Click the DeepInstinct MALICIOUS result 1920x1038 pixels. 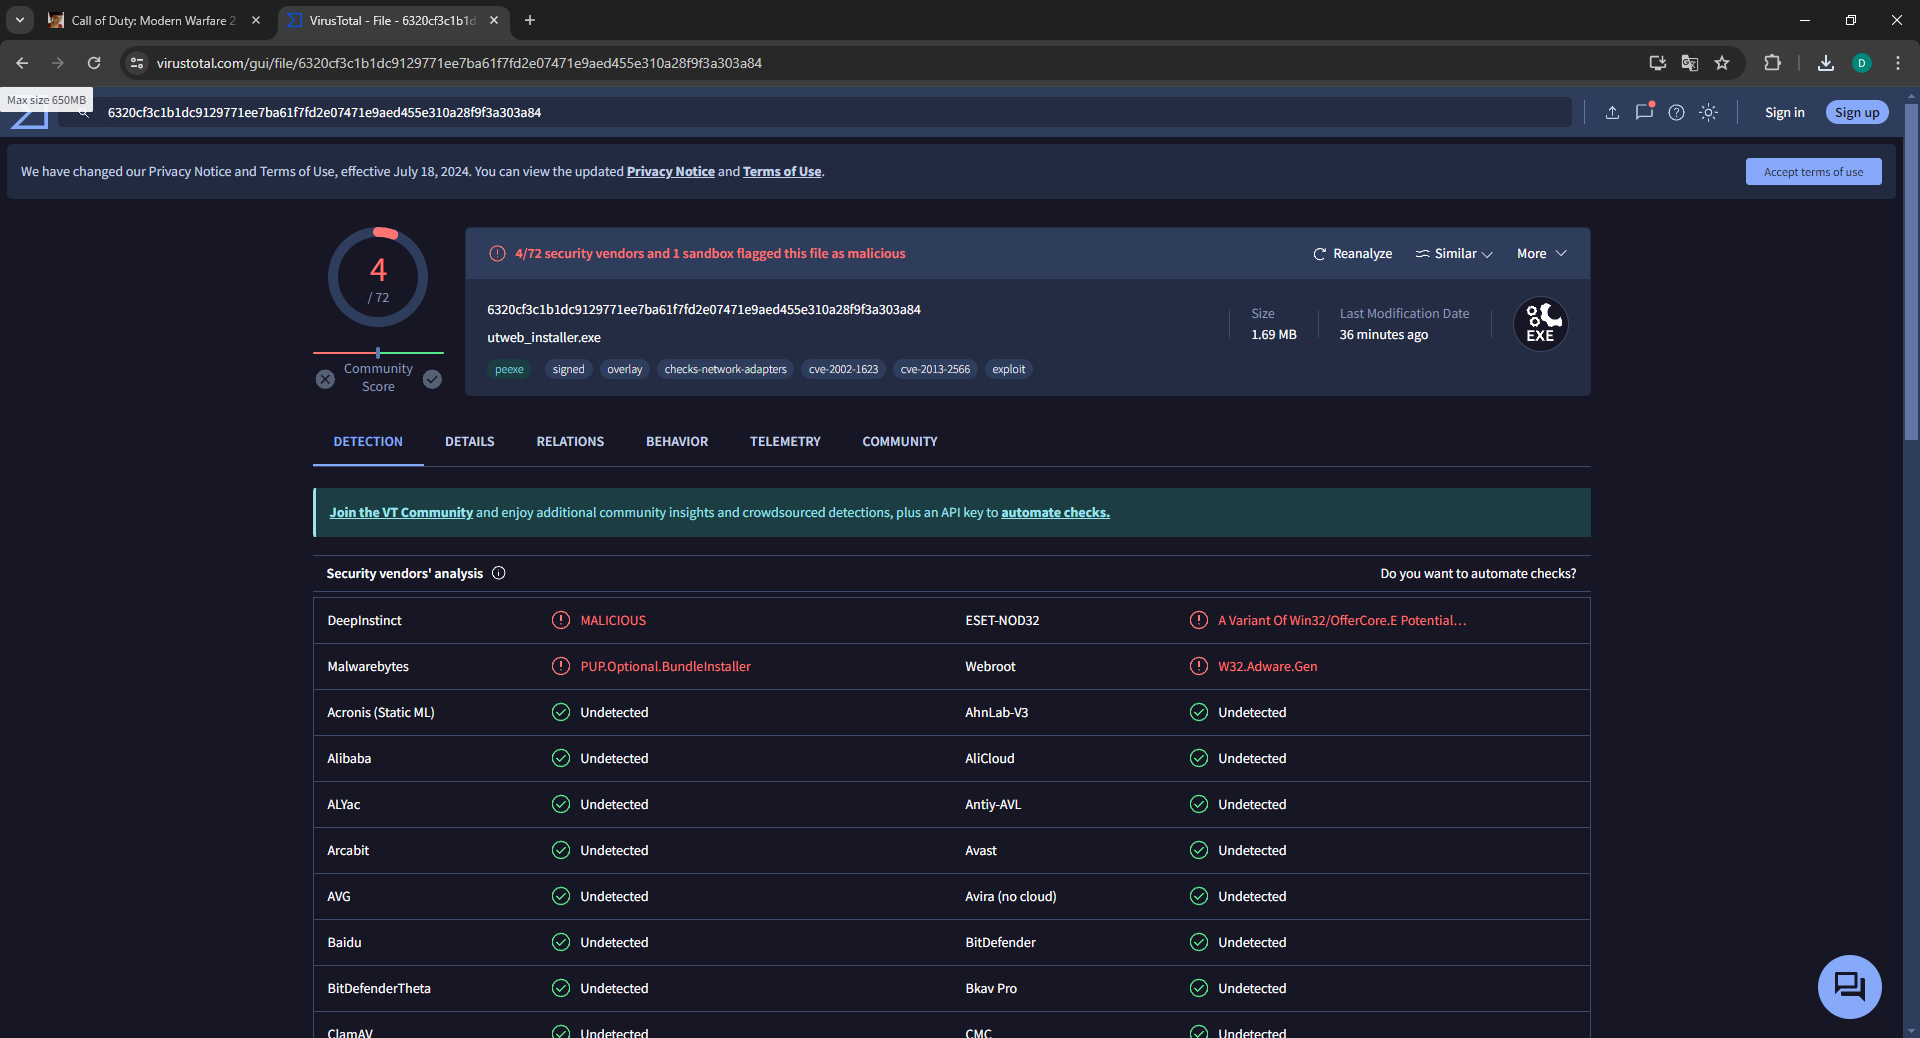(613, 621)
